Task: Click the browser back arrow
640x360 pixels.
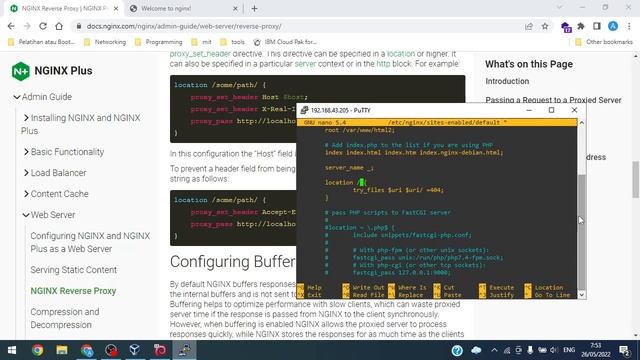Action: pyautogui.click(x=11, y=26)
